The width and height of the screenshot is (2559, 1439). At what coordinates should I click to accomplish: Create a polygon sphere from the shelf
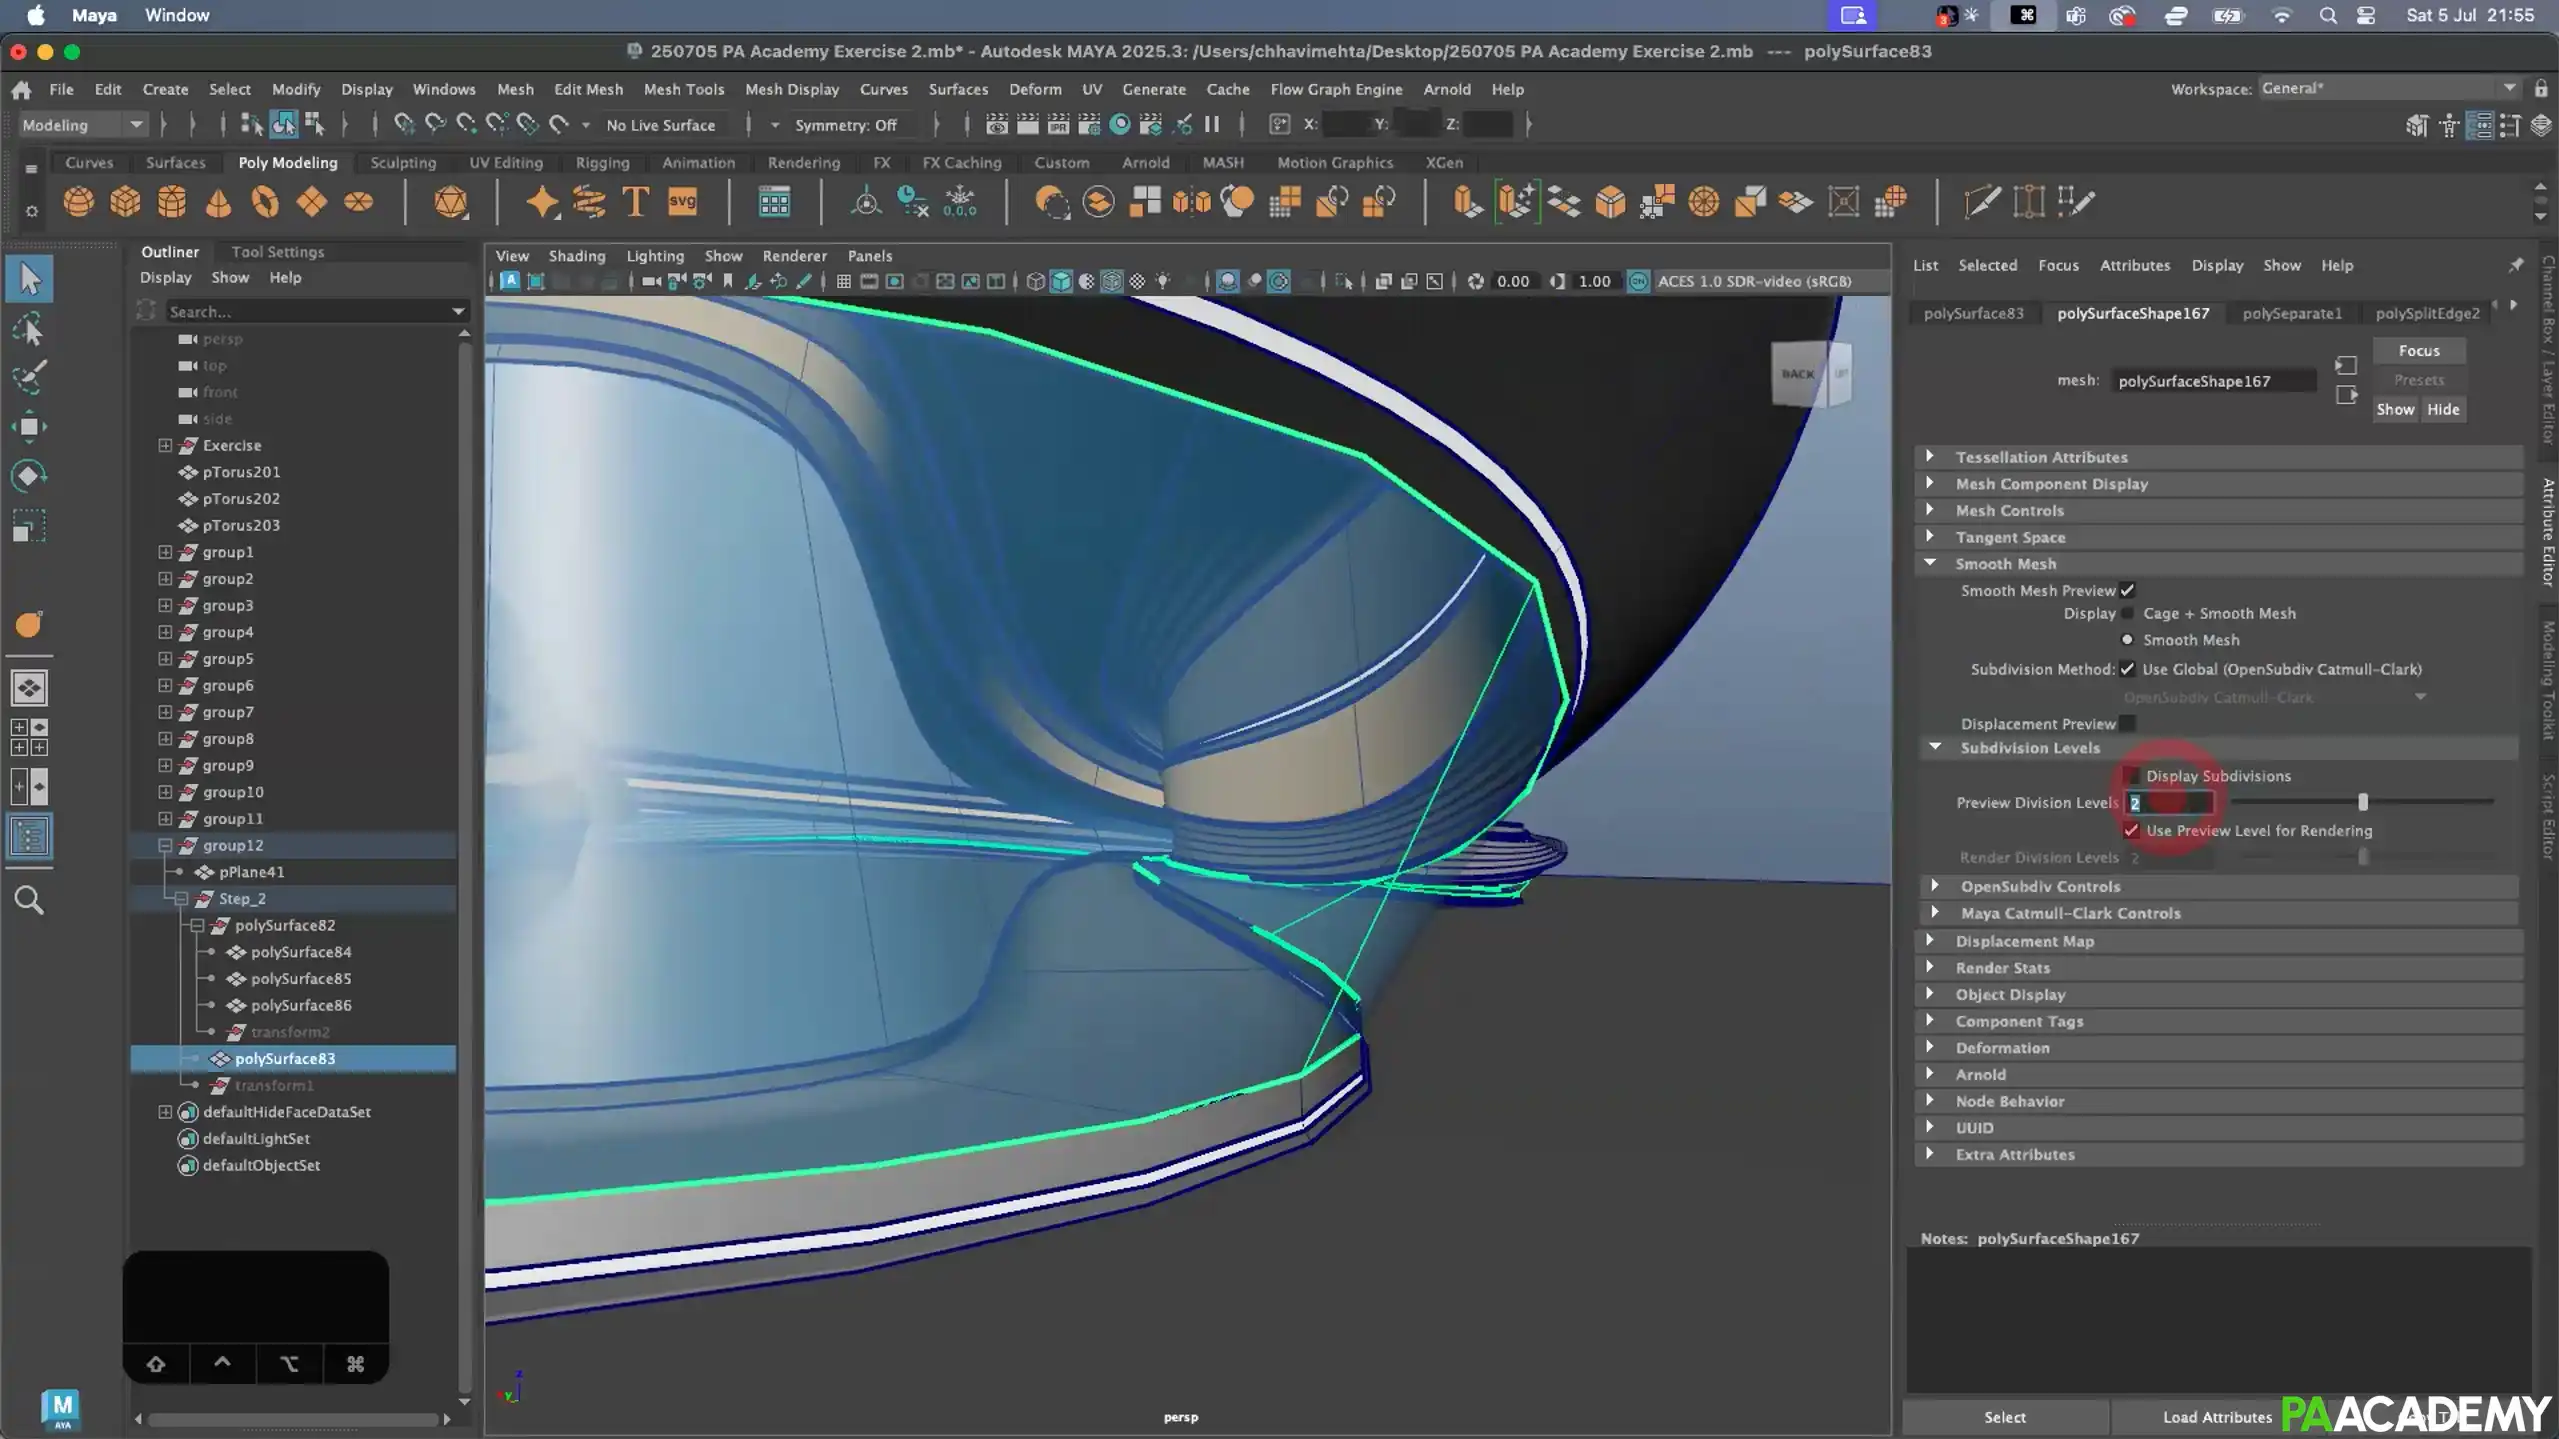click(x=80, y=202)
